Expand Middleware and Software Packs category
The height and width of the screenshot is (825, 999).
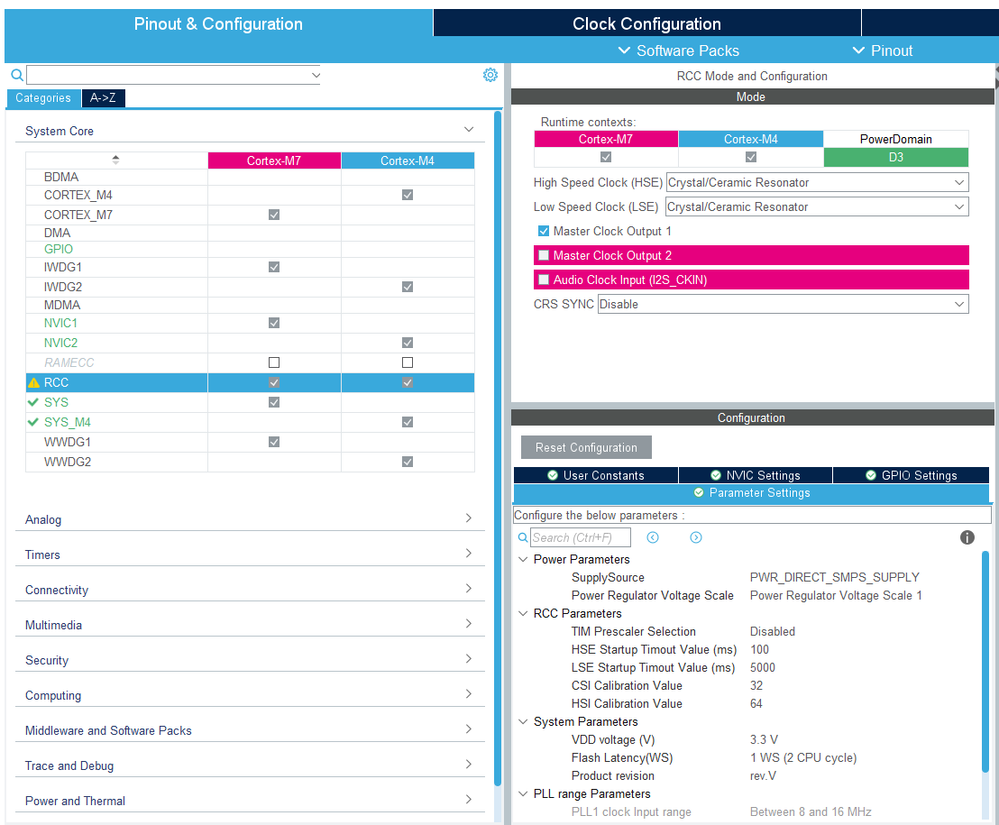[x=469, y=729]
